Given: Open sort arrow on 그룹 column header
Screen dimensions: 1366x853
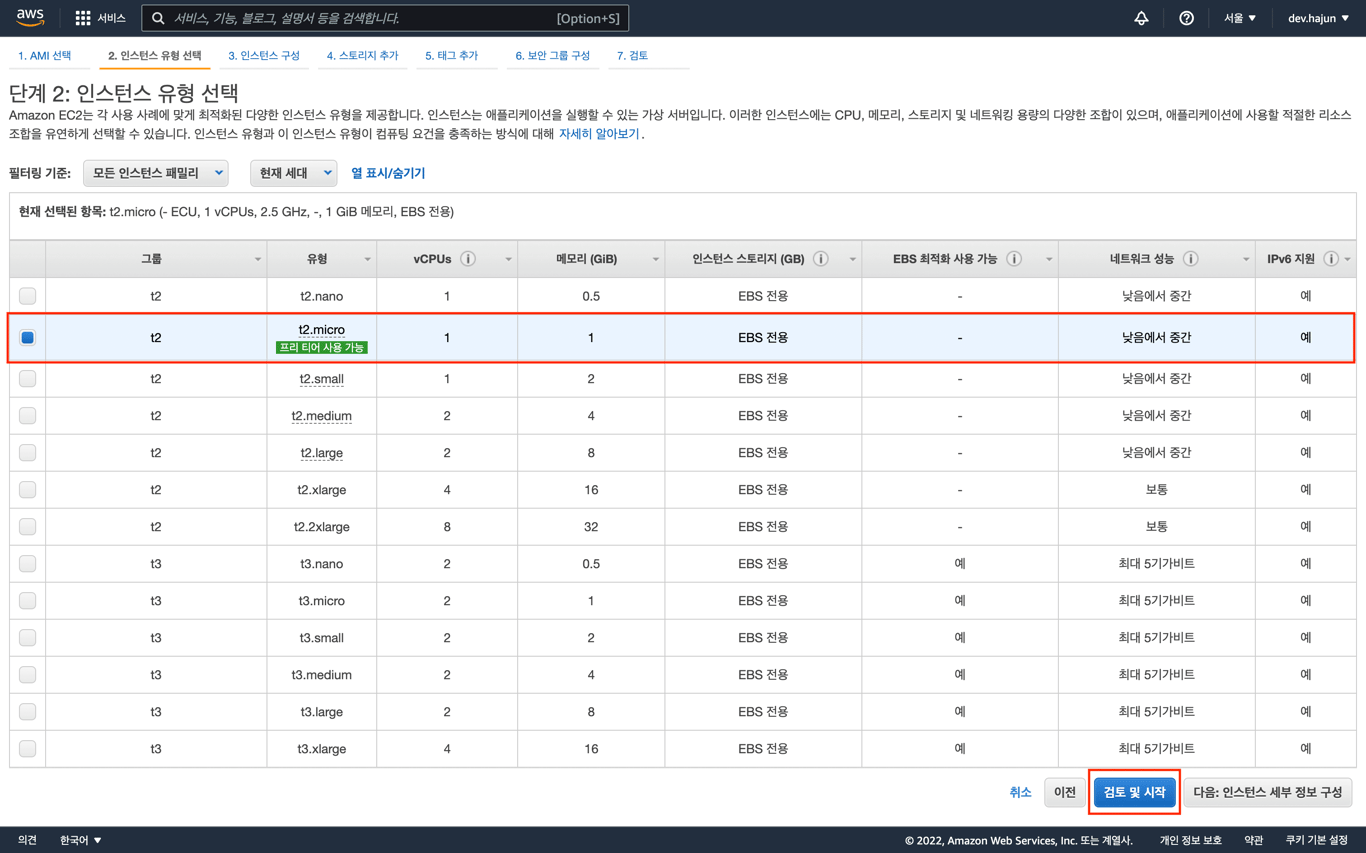Looking at the screenshot, I should coord(257,260).
